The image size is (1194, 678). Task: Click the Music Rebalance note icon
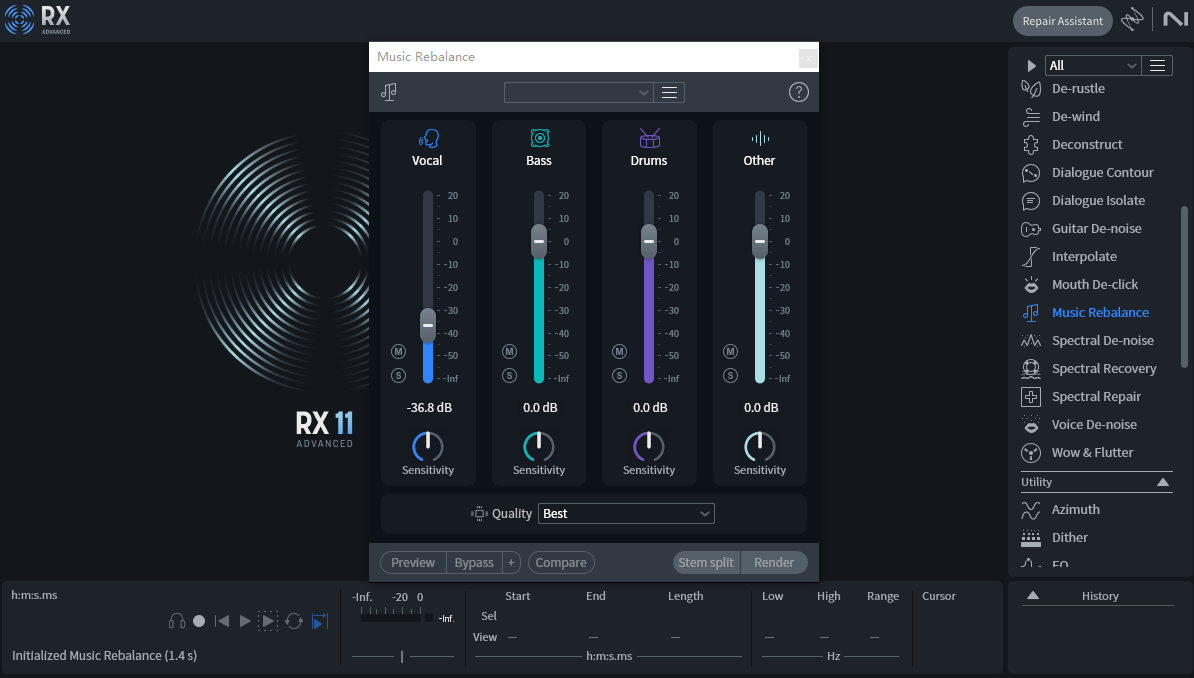click(388, 92)
